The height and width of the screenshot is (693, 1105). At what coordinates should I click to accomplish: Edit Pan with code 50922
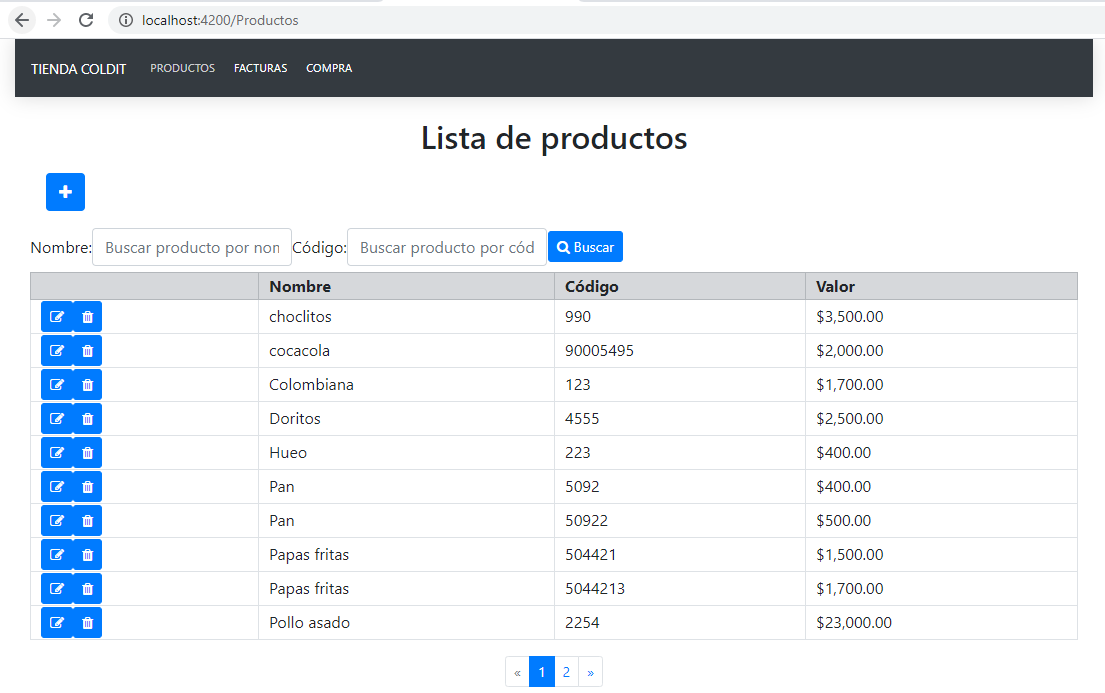57,521
